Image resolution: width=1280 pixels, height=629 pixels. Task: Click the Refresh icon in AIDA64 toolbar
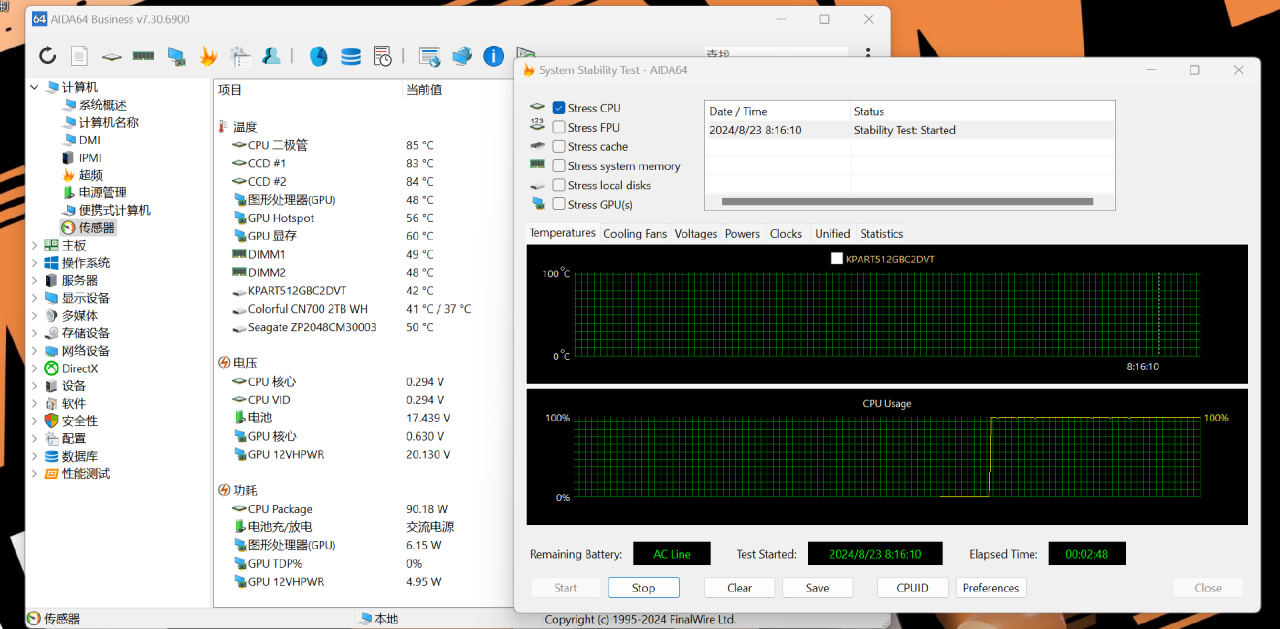48,56
